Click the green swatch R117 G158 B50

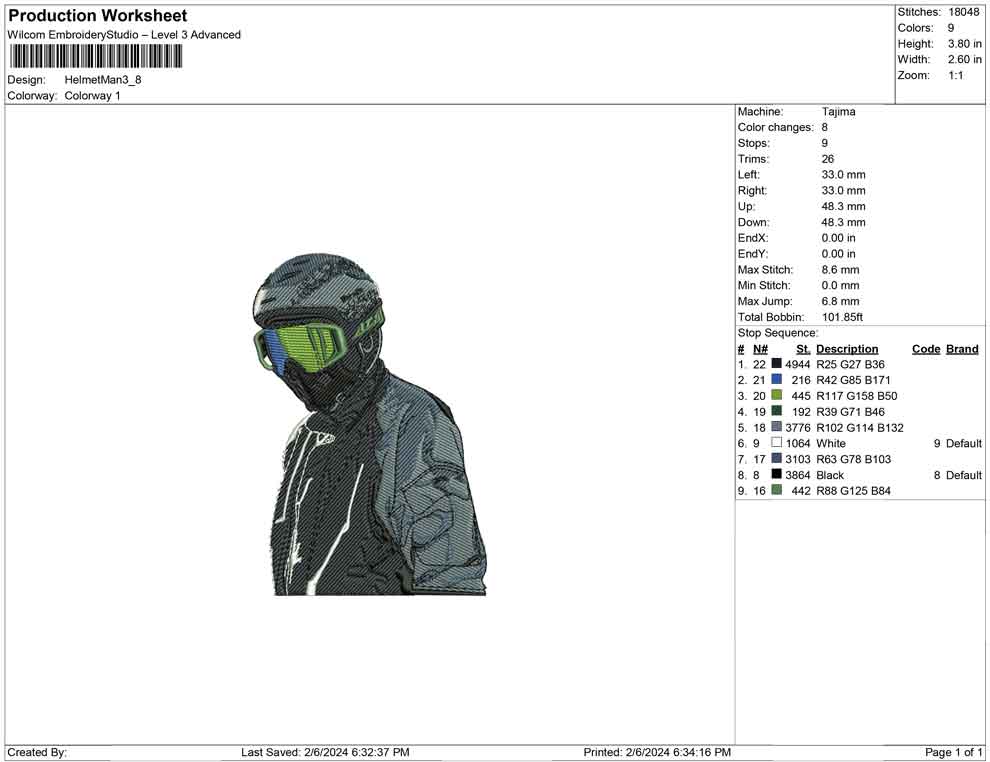click(776, 395)
